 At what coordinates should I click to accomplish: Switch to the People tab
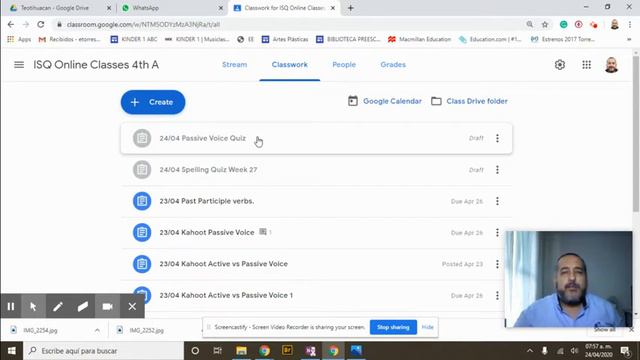pos(344,65)
